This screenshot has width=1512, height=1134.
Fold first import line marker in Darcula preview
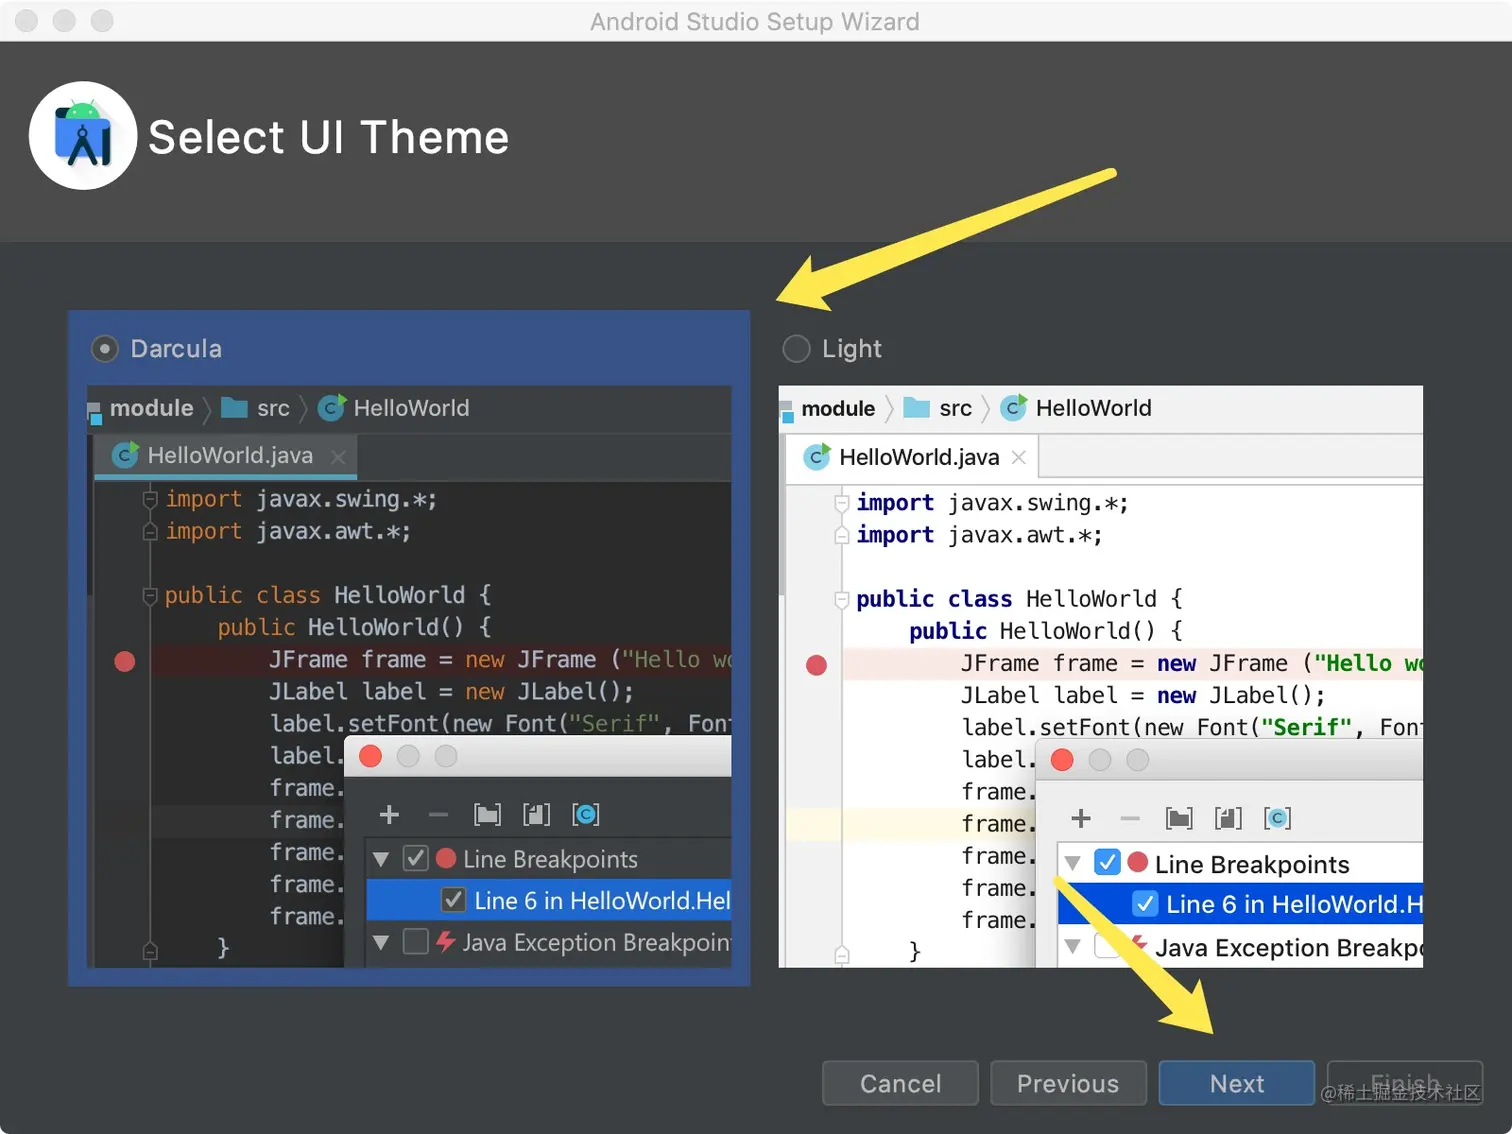click(150, 499)
